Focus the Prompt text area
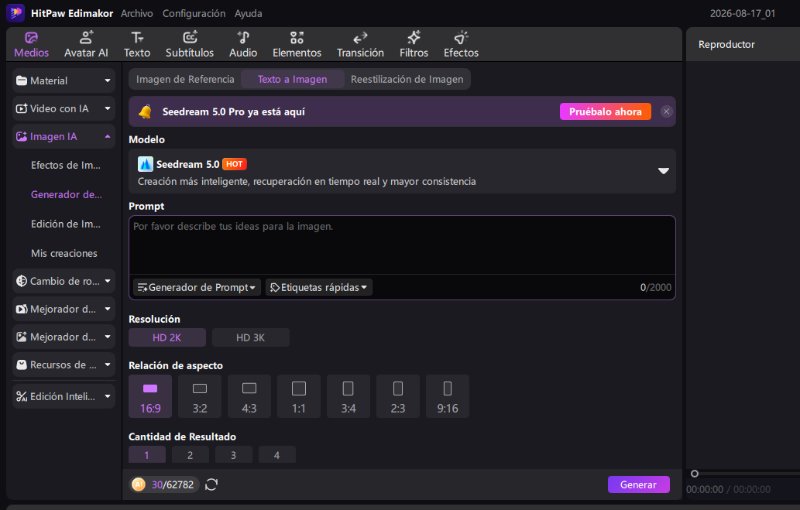800x510 pixels. pos(402,245)
